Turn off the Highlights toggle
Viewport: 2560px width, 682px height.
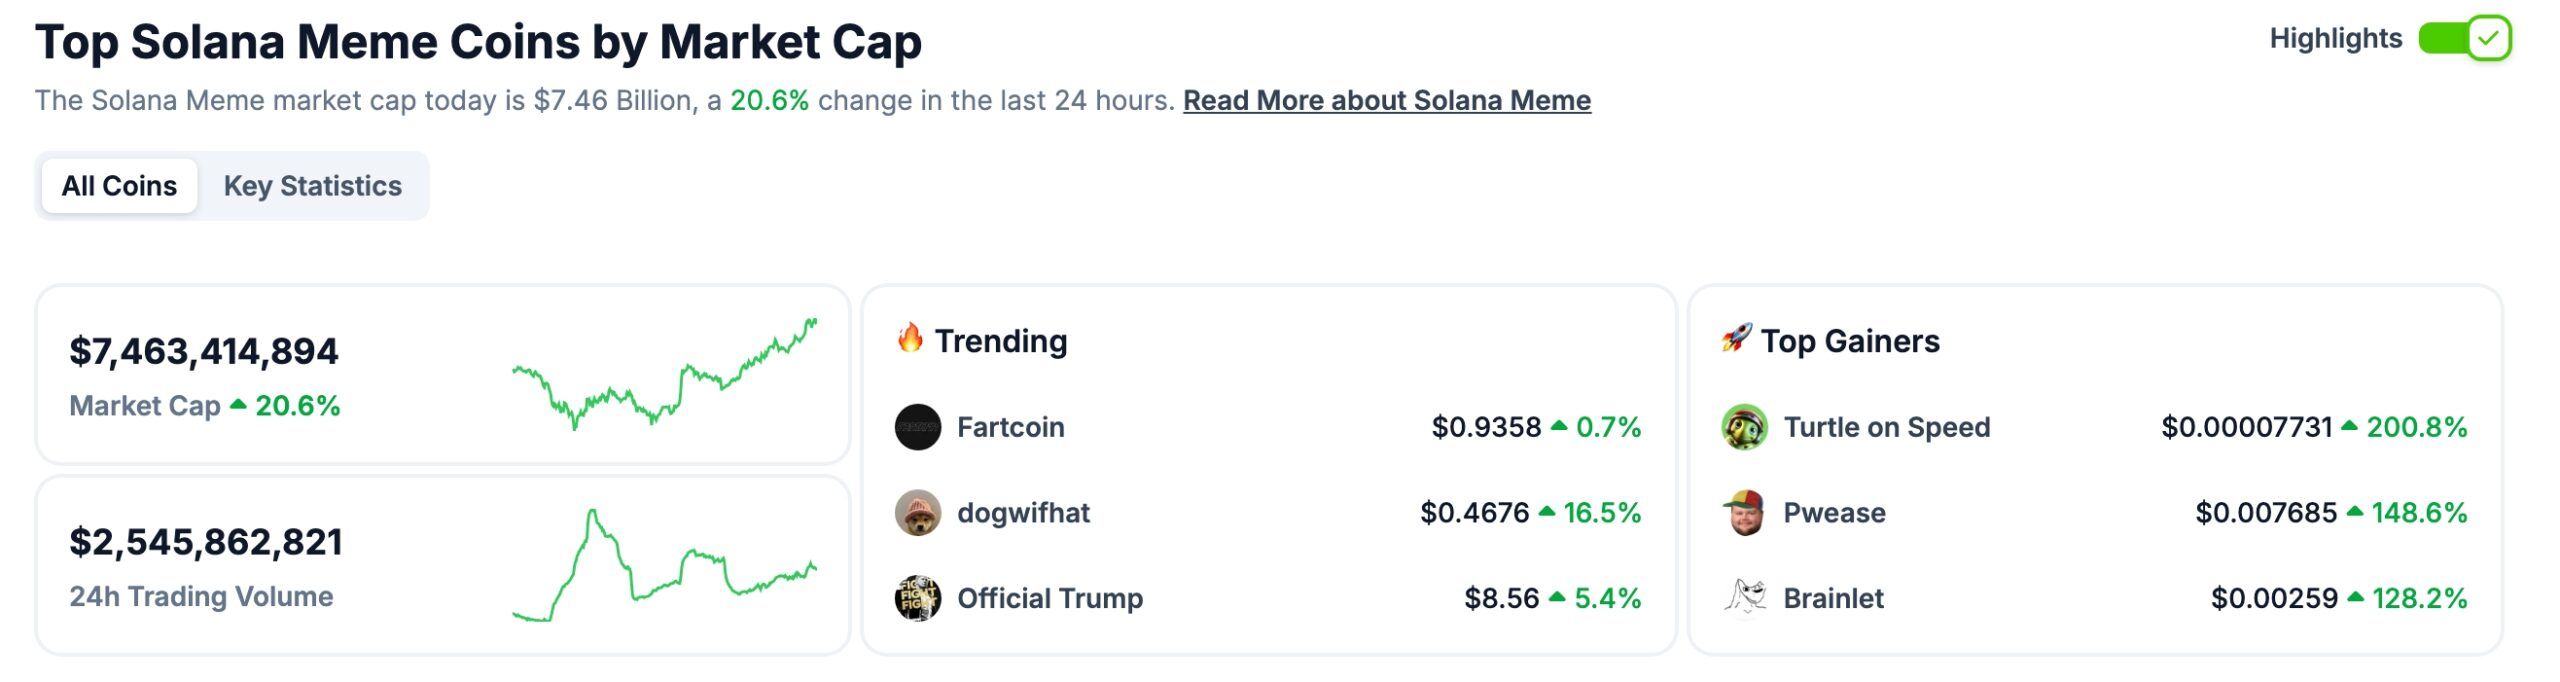[2464, 39]
